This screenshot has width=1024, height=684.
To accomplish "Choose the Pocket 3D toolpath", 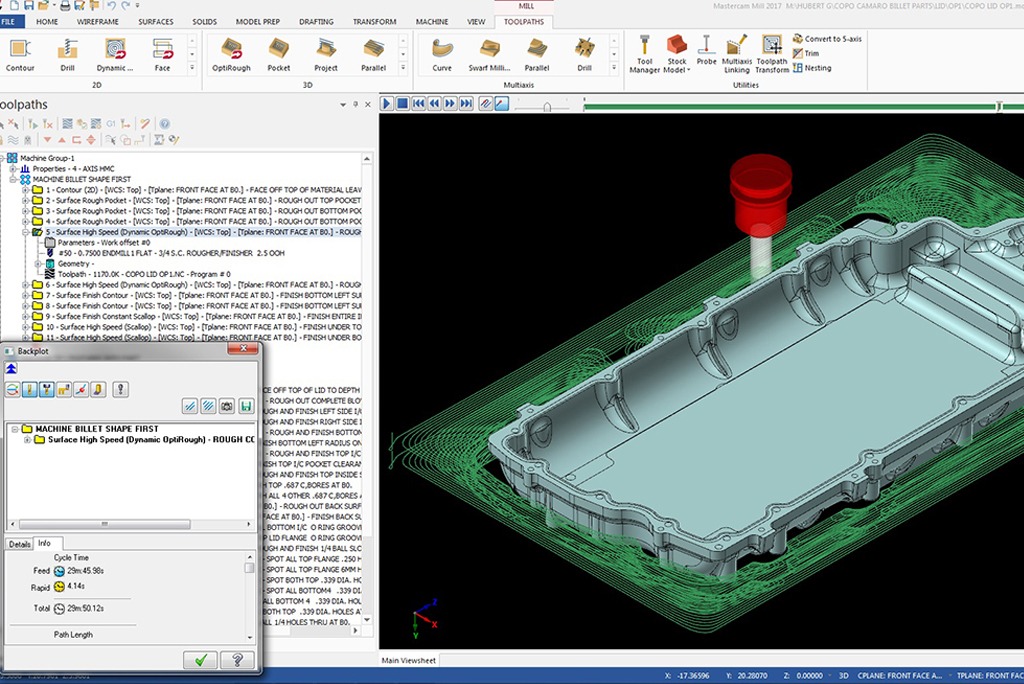I will pos(279,55).
